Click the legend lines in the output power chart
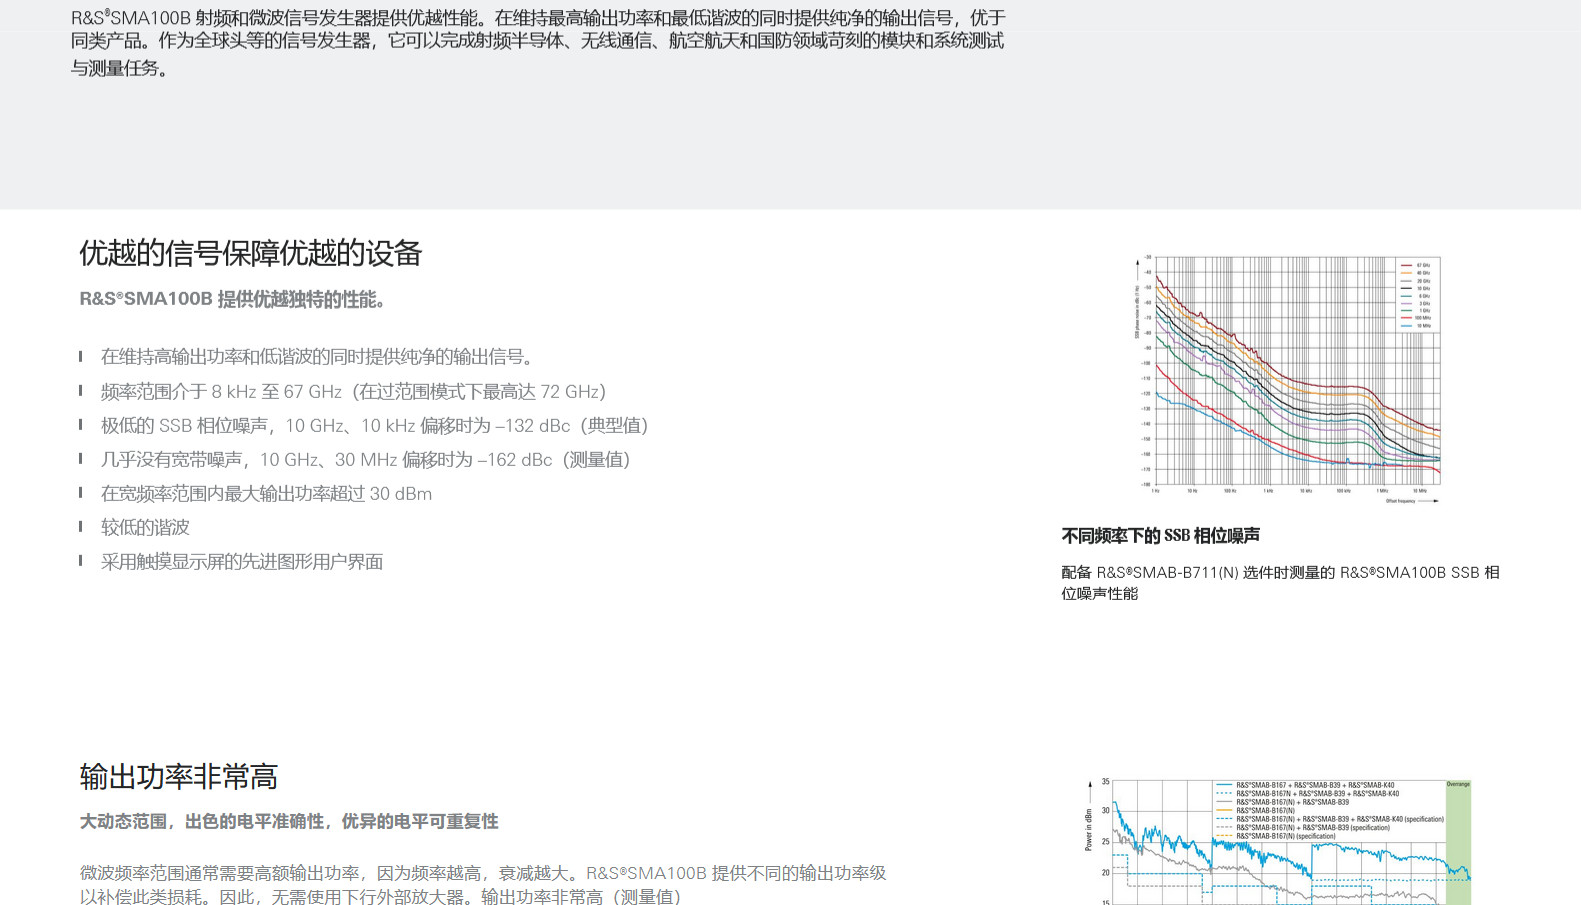Screen dimensions: 1582x905 (1328, 810)
